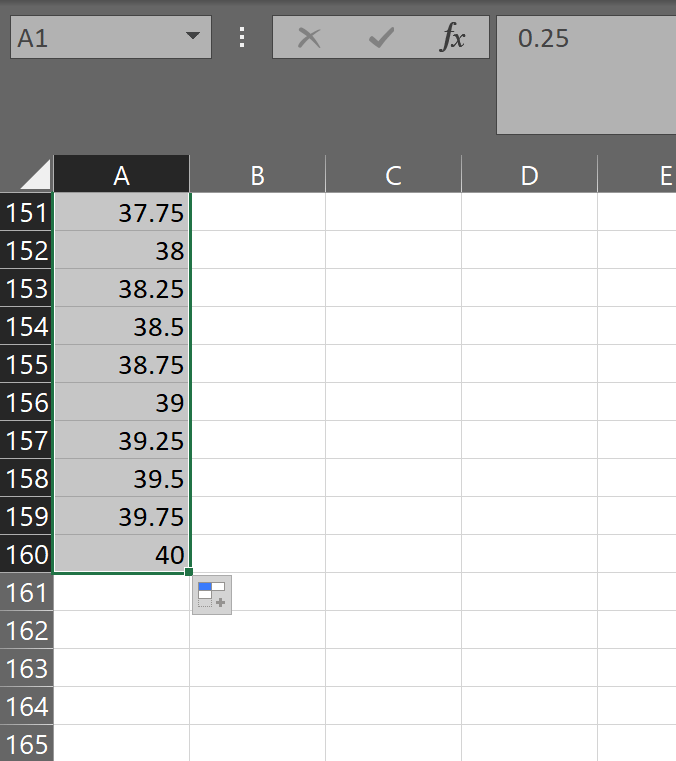Click the cell containing 39.5

pyautogui.click(x=121, y=478)
